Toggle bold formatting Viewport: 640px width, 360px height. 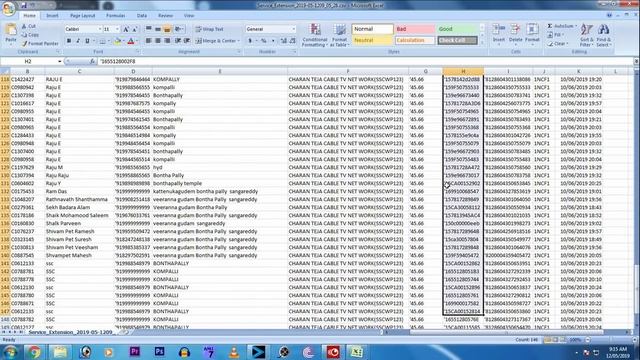pos(69,41)
